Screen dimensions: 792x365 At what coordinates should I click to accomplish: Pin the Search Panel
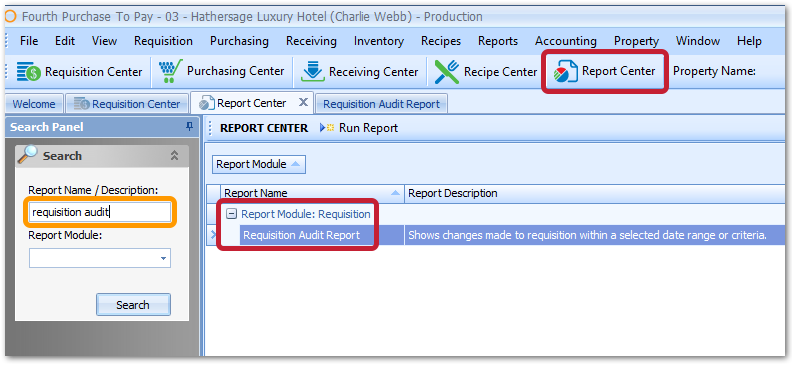(x=190, y=127)
